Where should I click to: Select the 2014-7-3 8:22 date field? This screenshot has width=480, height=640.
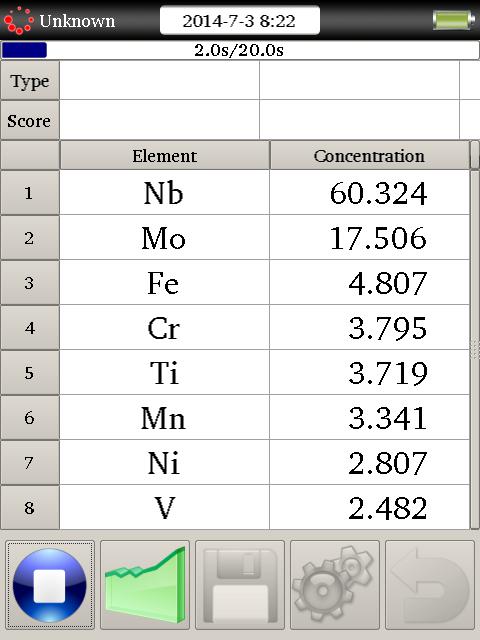(x=240, y=20)
